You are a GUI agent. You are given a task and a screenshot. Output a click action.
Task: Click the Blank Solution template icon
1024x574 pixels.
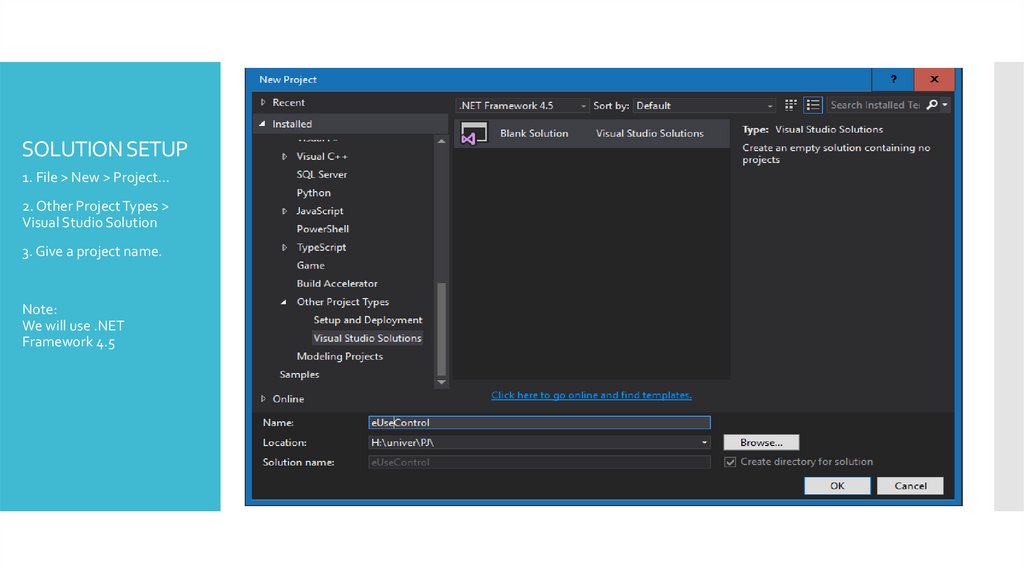473,133
